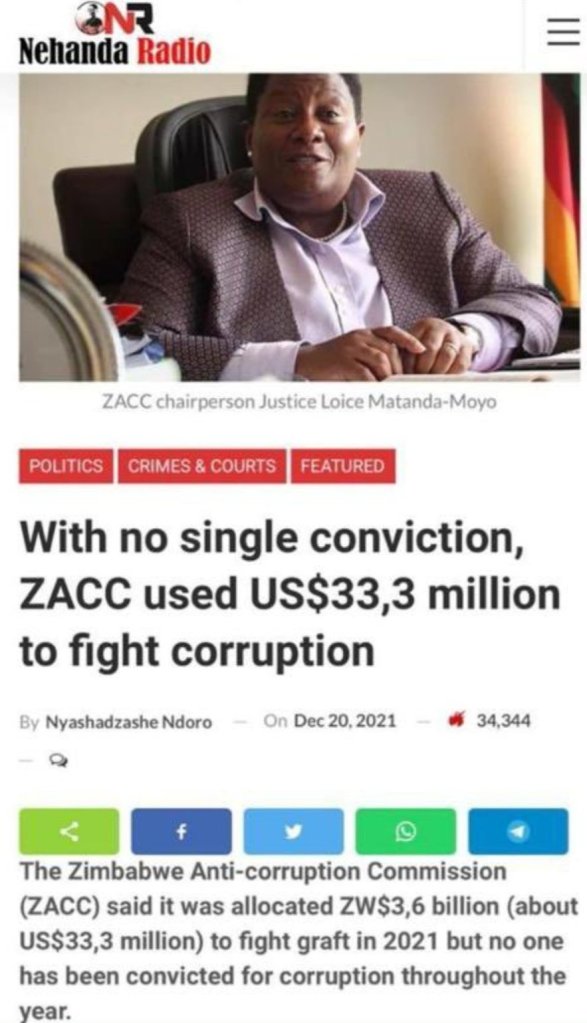
Task: Open the hamburger navigation menu
Action: click(x=561, y=32)
